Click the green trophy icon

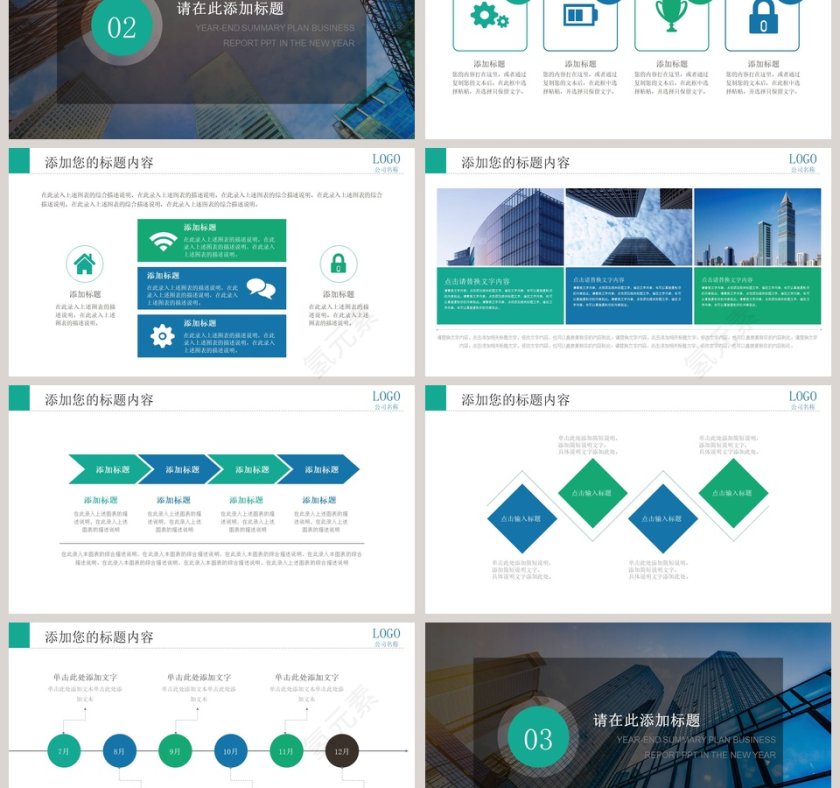[671, 14]
